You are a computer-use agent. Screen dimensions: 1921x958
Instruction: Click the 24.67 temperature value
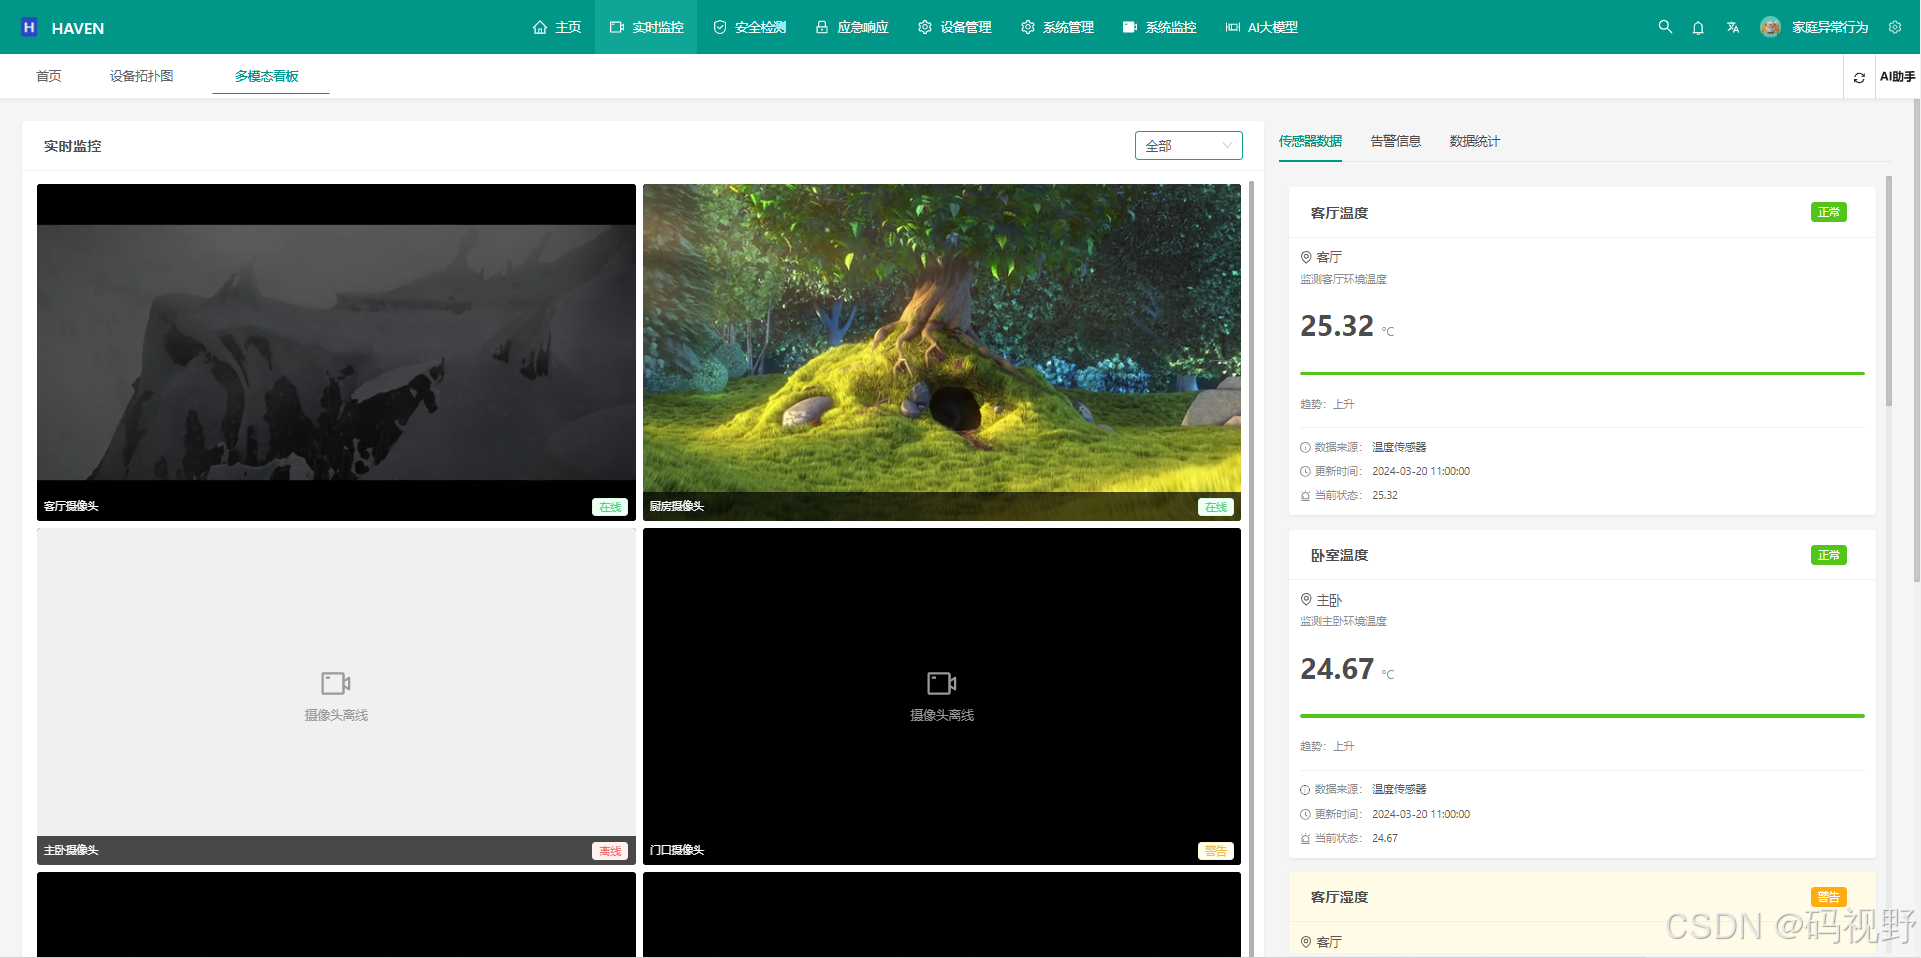pos(1337,669)
